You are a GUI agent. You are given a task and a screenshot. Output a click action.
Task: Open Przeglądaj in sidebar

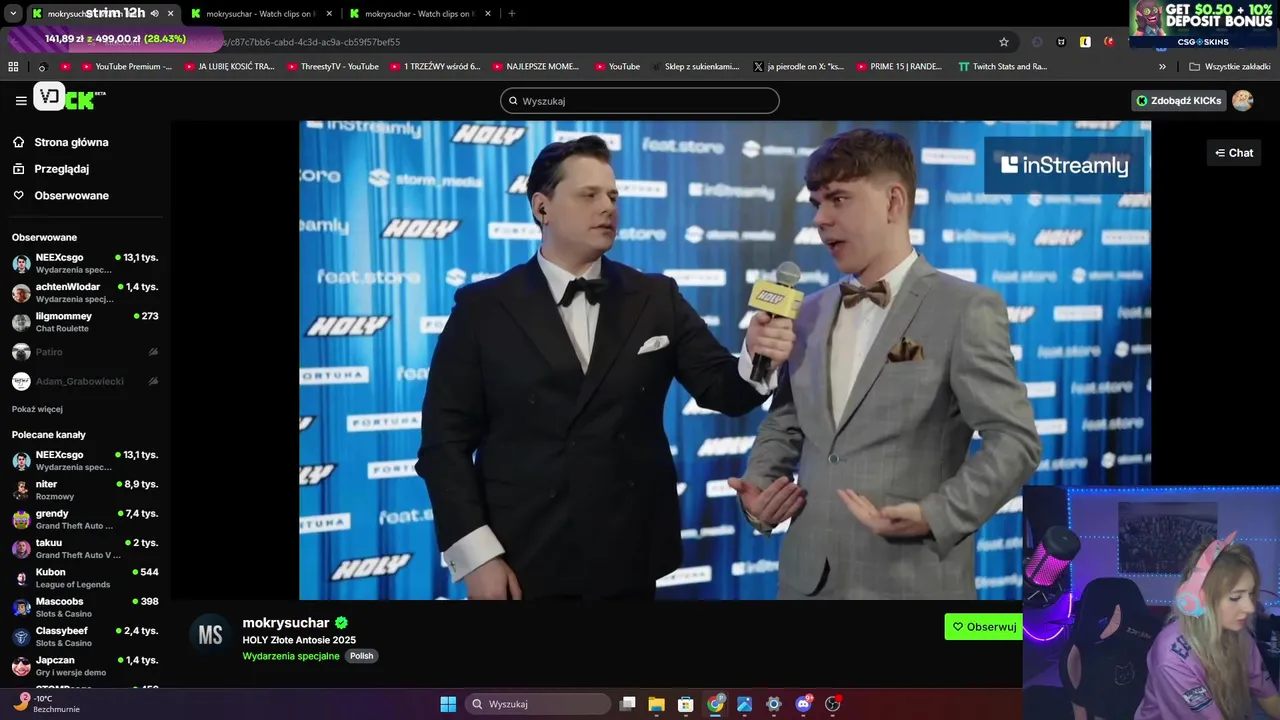61,169
